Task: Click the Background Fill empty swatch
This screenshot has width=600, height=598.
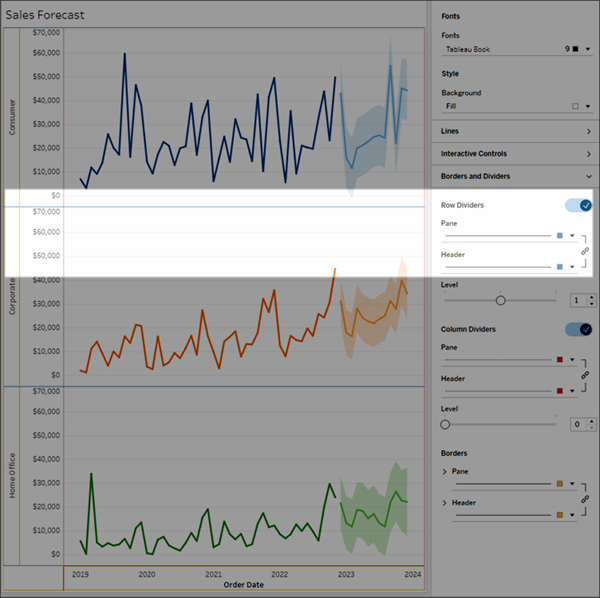Action: (x=576, y=106)
